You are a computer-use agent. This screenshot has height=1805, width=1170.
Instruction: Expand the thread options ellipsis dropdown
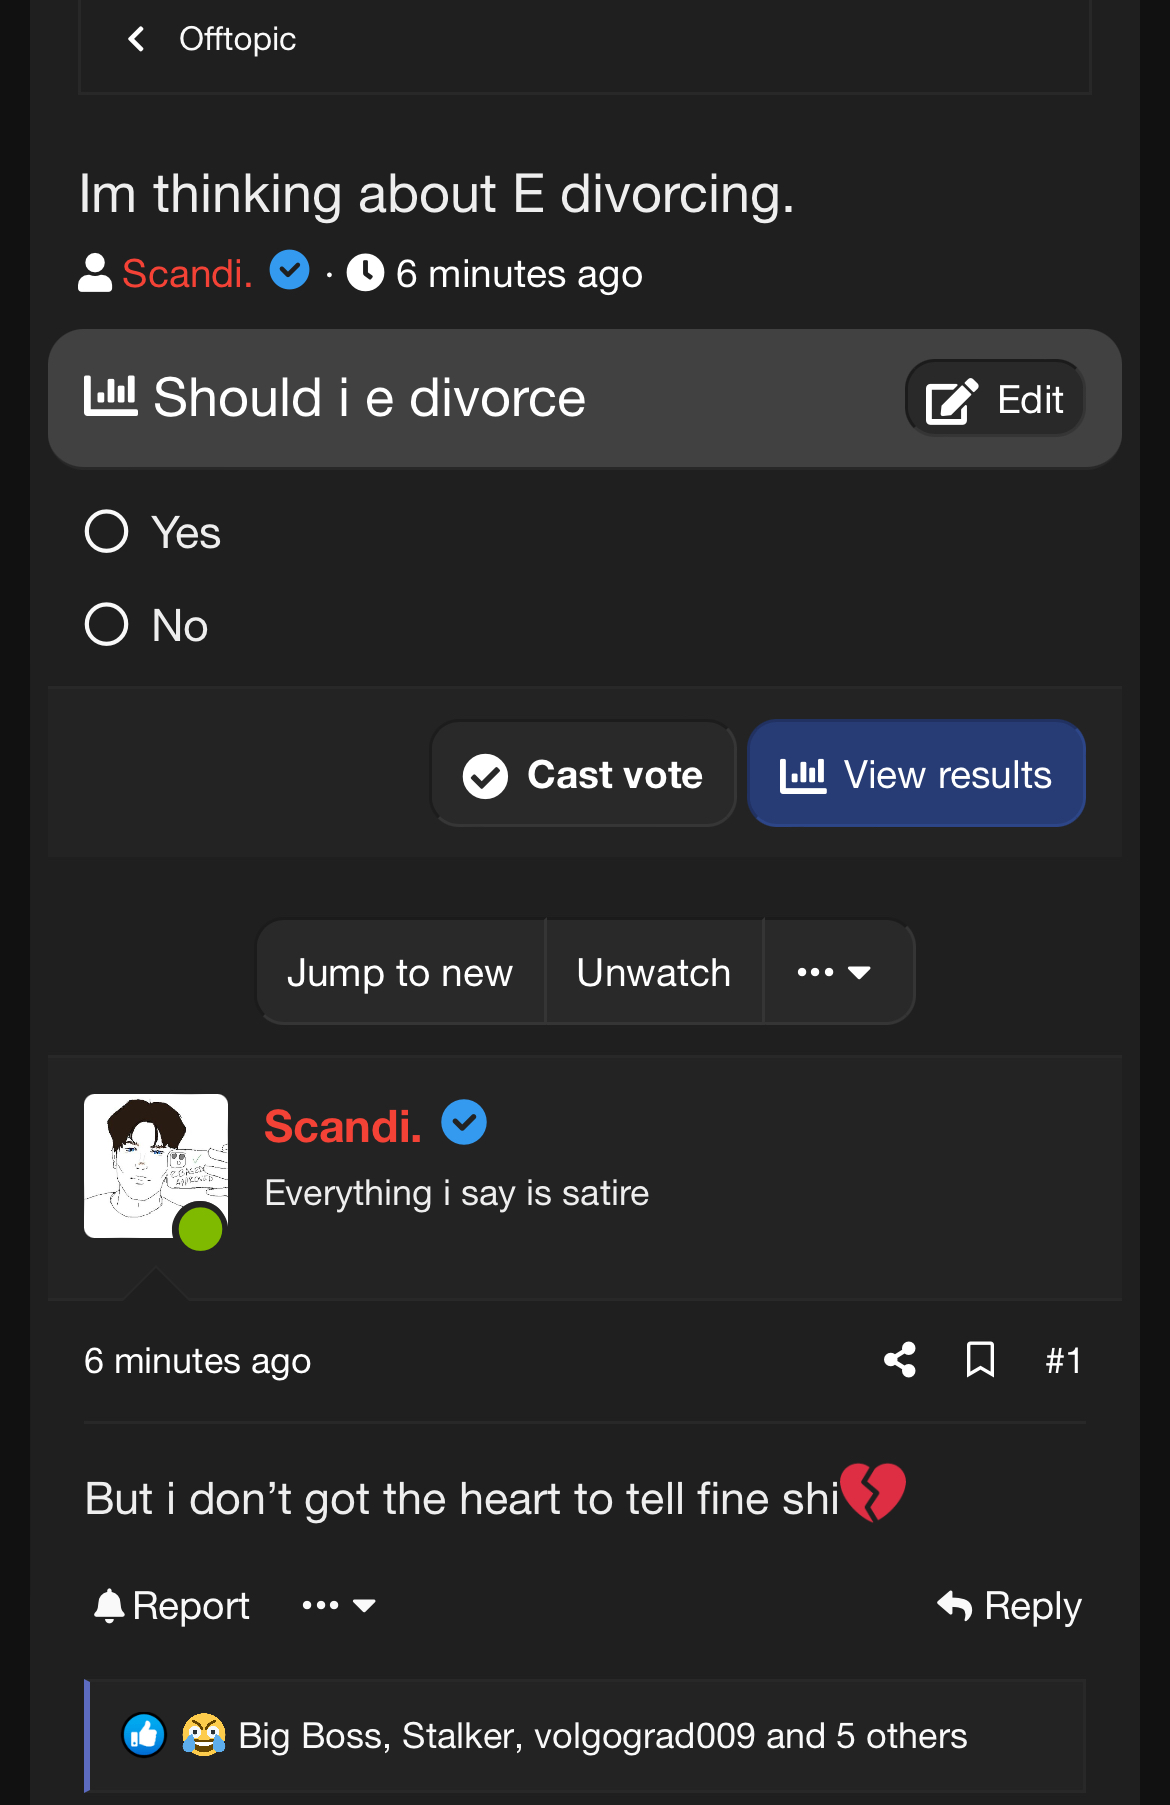(834, 972)
